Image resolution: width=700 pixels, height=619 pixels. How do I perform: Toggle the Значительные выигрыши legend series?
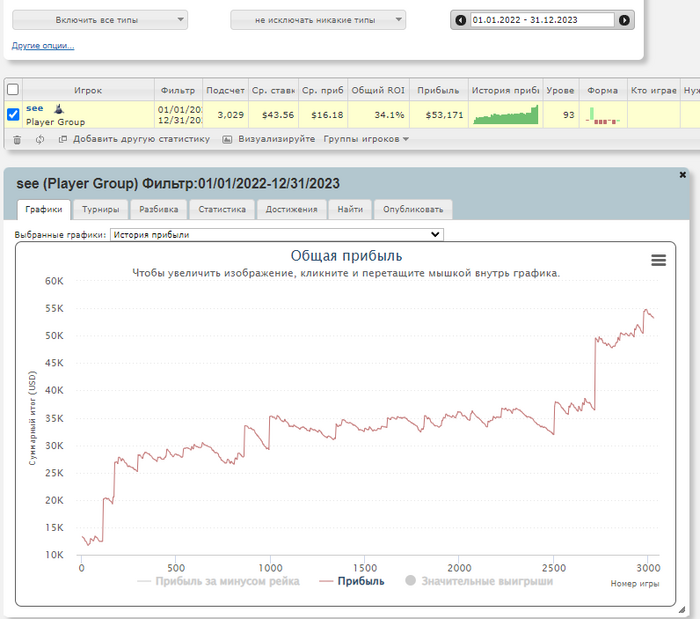[x=479, y=581]
